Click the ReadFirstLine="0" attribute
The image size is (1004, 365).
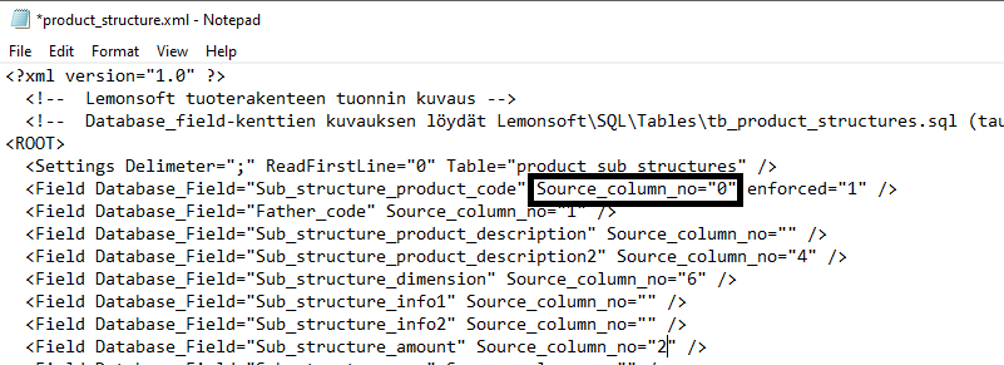pyautogui.click(x=351, y=166)
